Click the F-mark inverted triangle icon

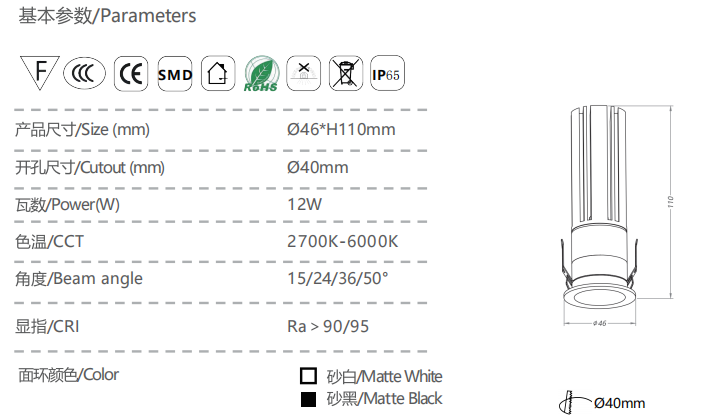pyautogui.click(x=39, y=73)
